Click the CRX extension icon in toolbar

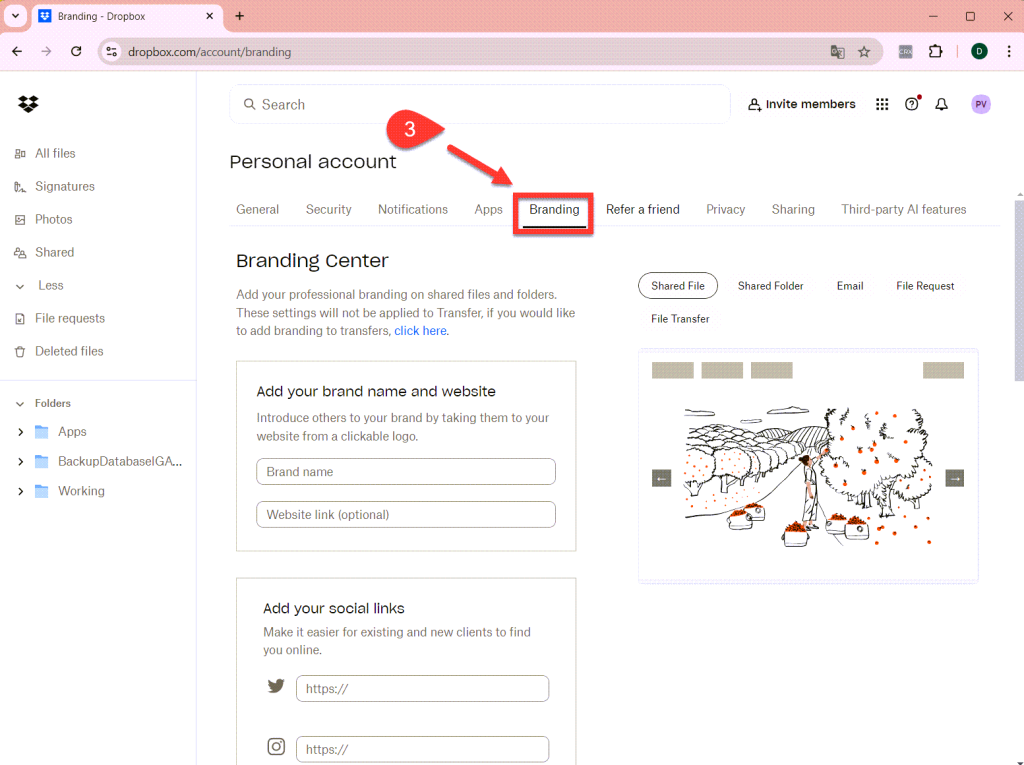coord(905,52)
